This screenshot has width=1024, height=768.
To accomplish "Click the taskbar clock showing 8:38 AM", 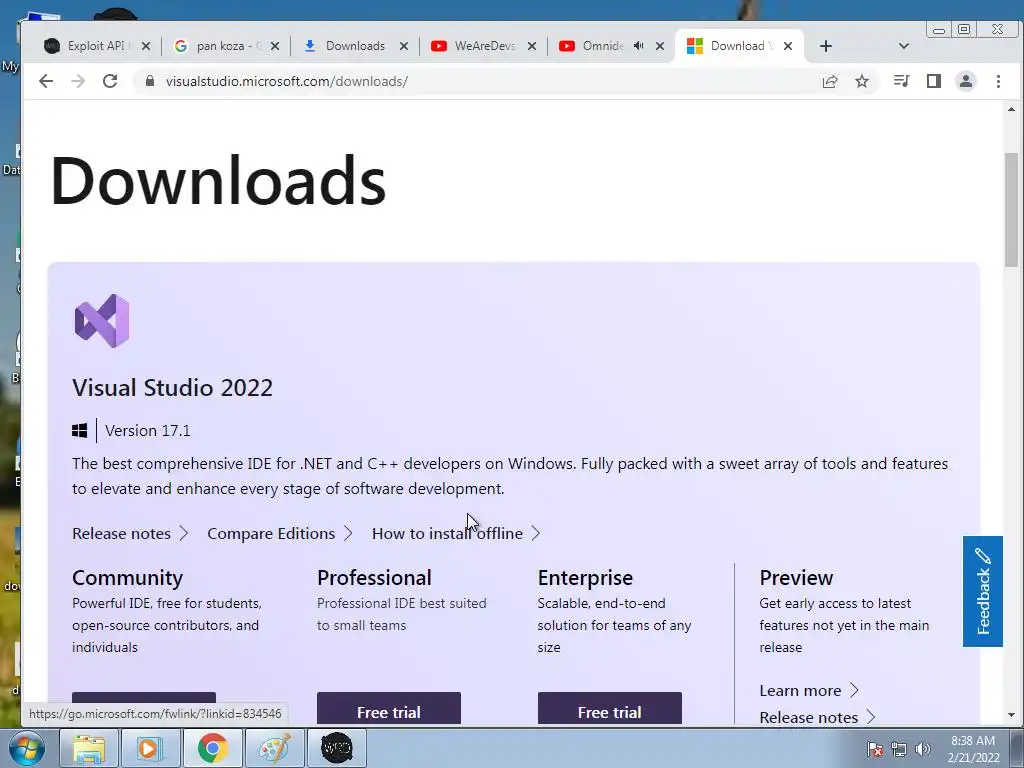I will pos(973,749).
